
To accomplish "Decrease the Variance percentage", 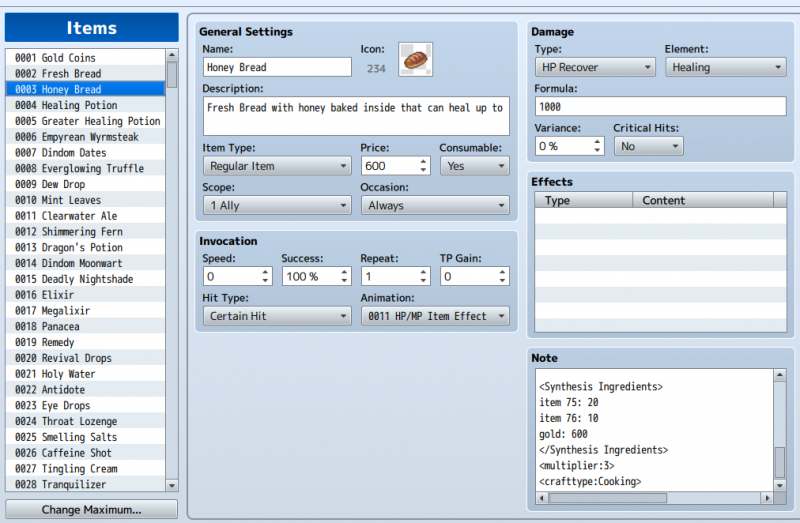I will tap(597, 151).
